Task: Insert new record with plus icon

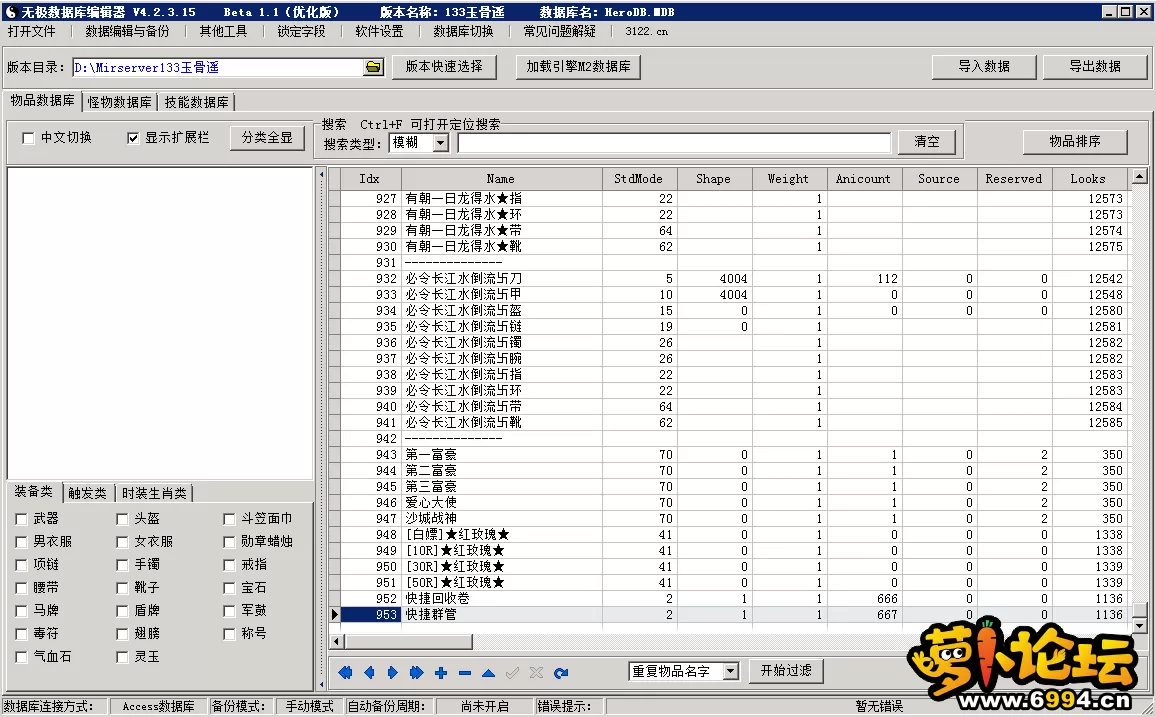Action: [441, 672]
